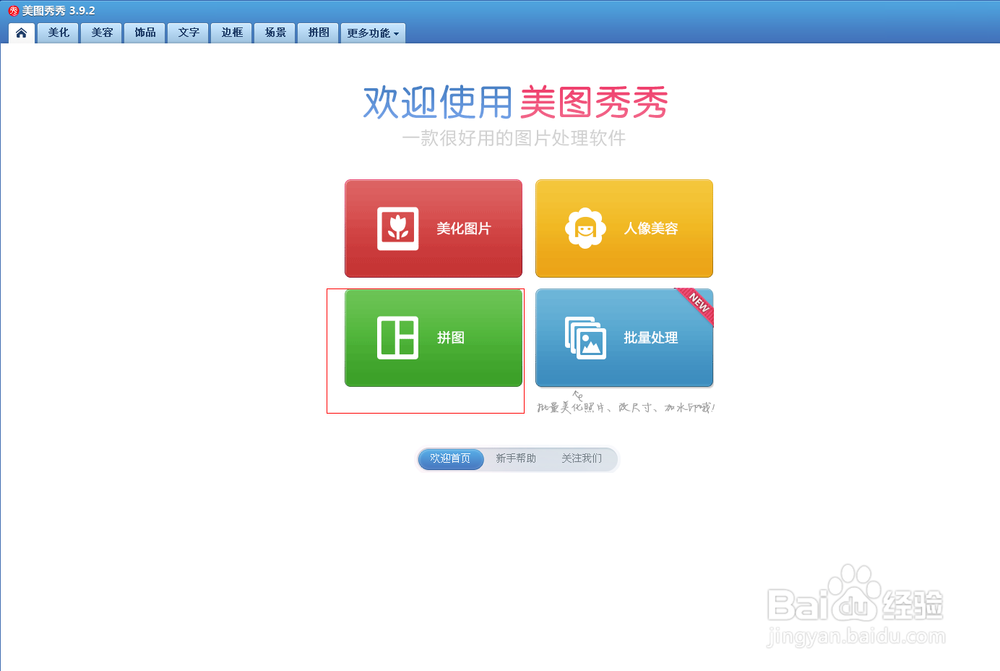Select the 边框 tab
Viewport: 1000px width, 671px height.
pos(232,33)
